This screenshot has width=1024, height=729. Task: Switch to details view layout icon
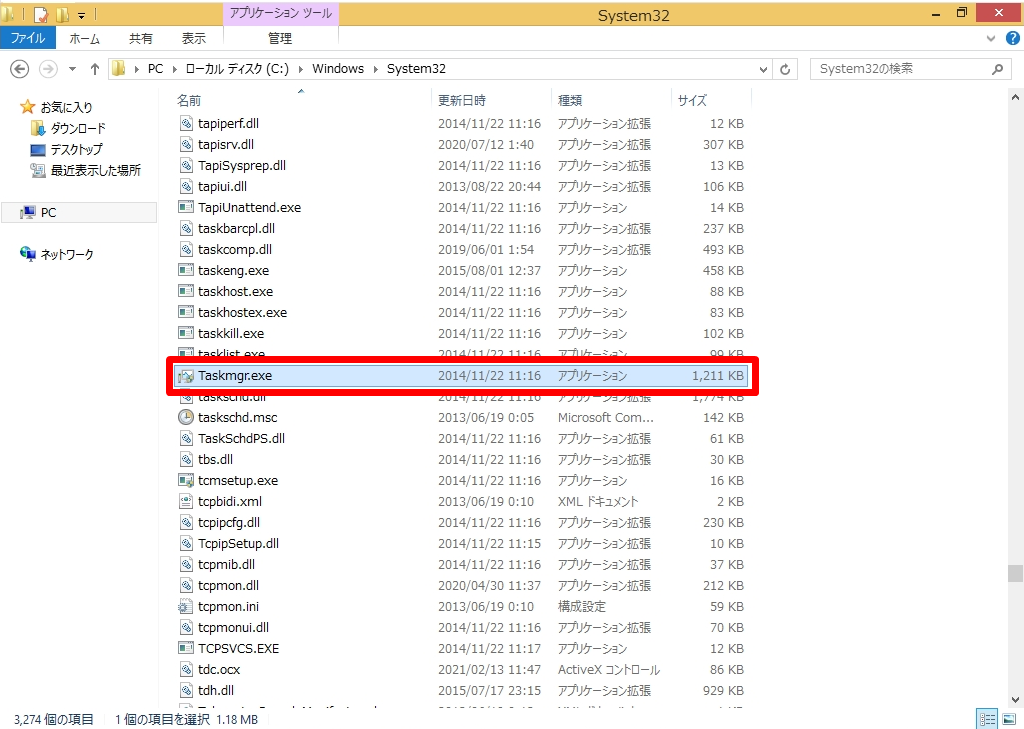tap(987, 719)
